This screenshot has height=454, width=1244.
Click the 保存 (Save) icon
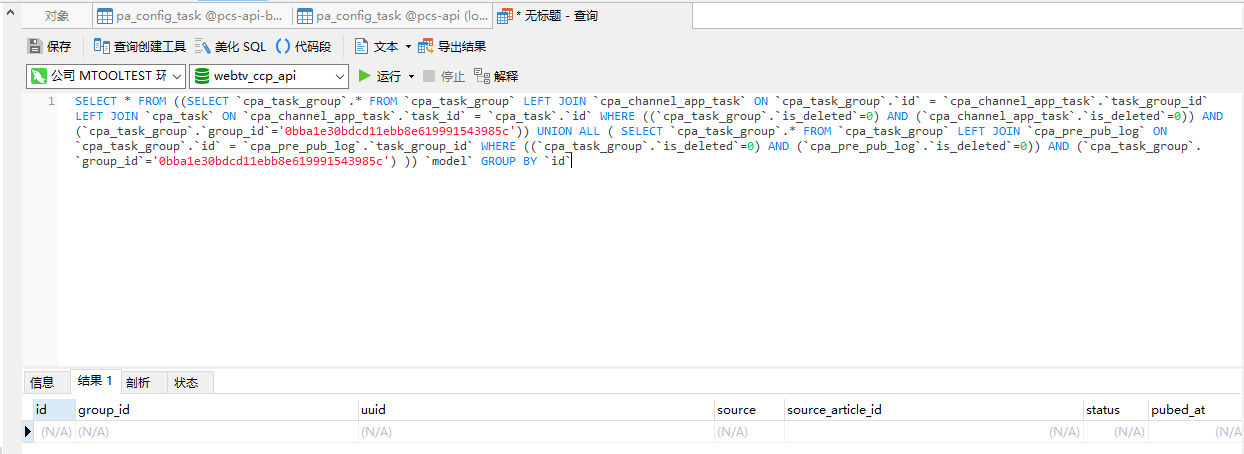click(35, 46)
